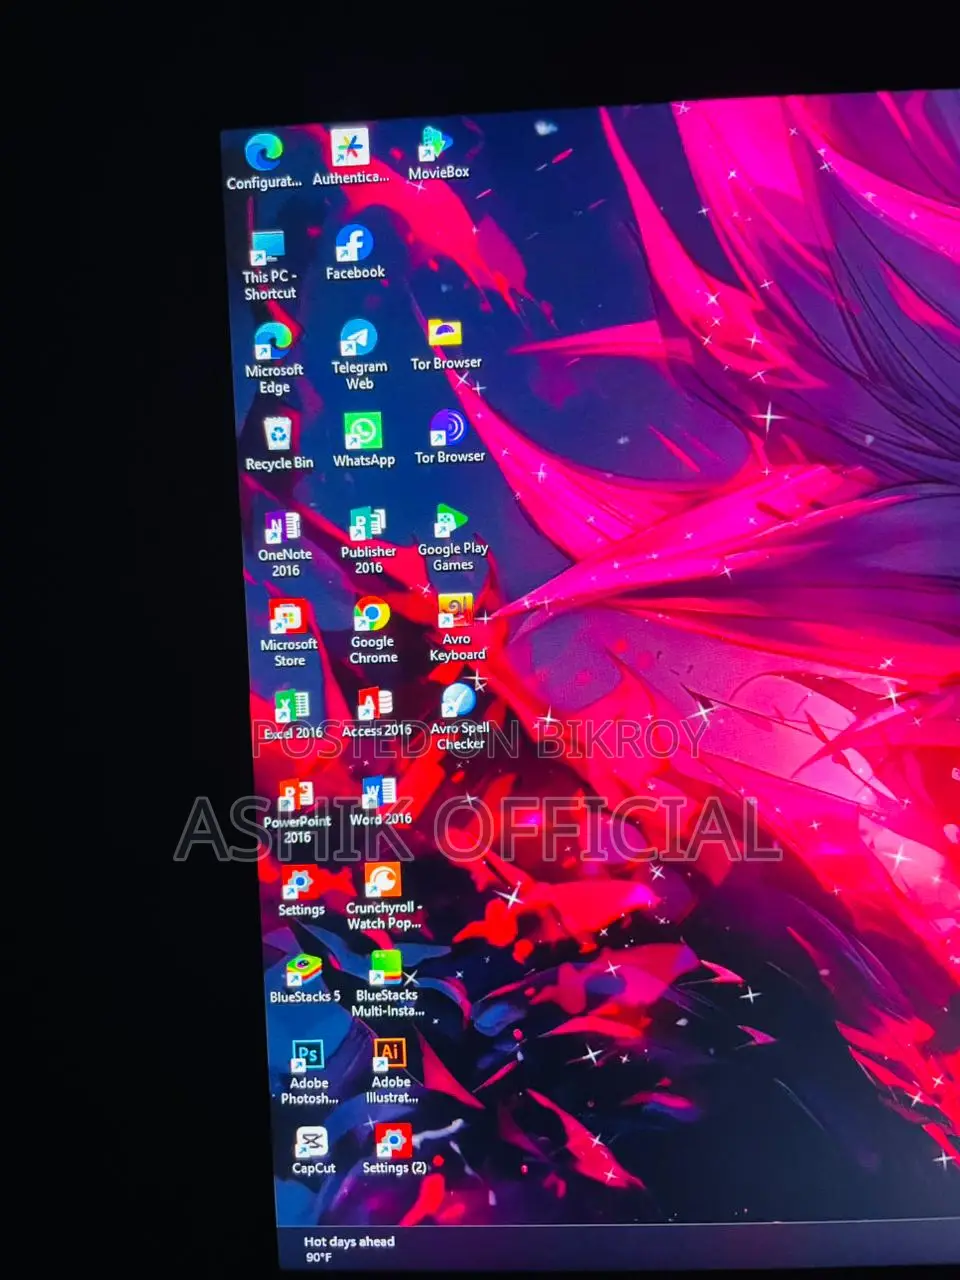Open the Settings desktop shortcut
The height and width of the screenshot is (1280, 960).
point(300,892)
